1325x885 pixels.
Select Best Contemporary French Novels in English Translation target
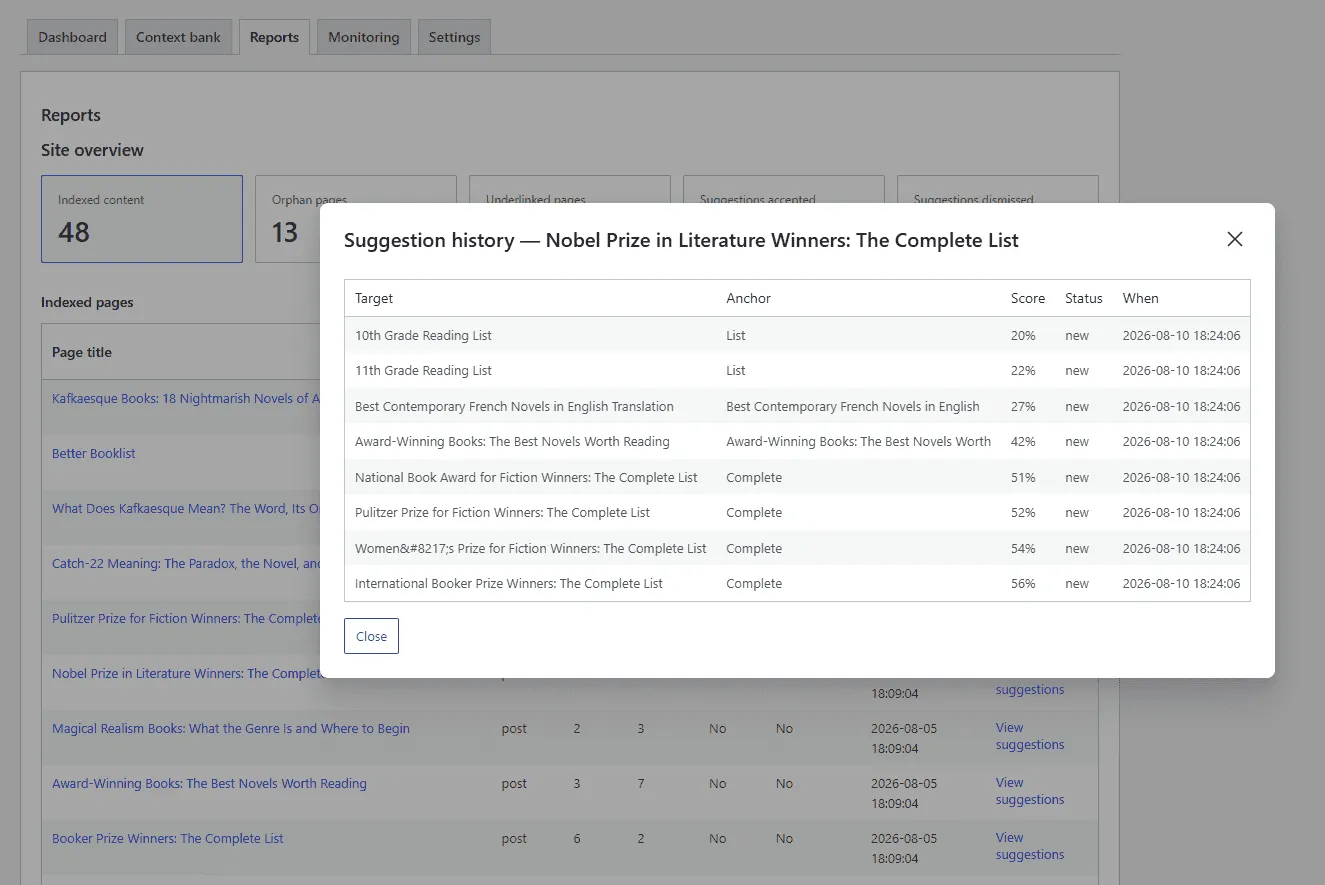514,406
